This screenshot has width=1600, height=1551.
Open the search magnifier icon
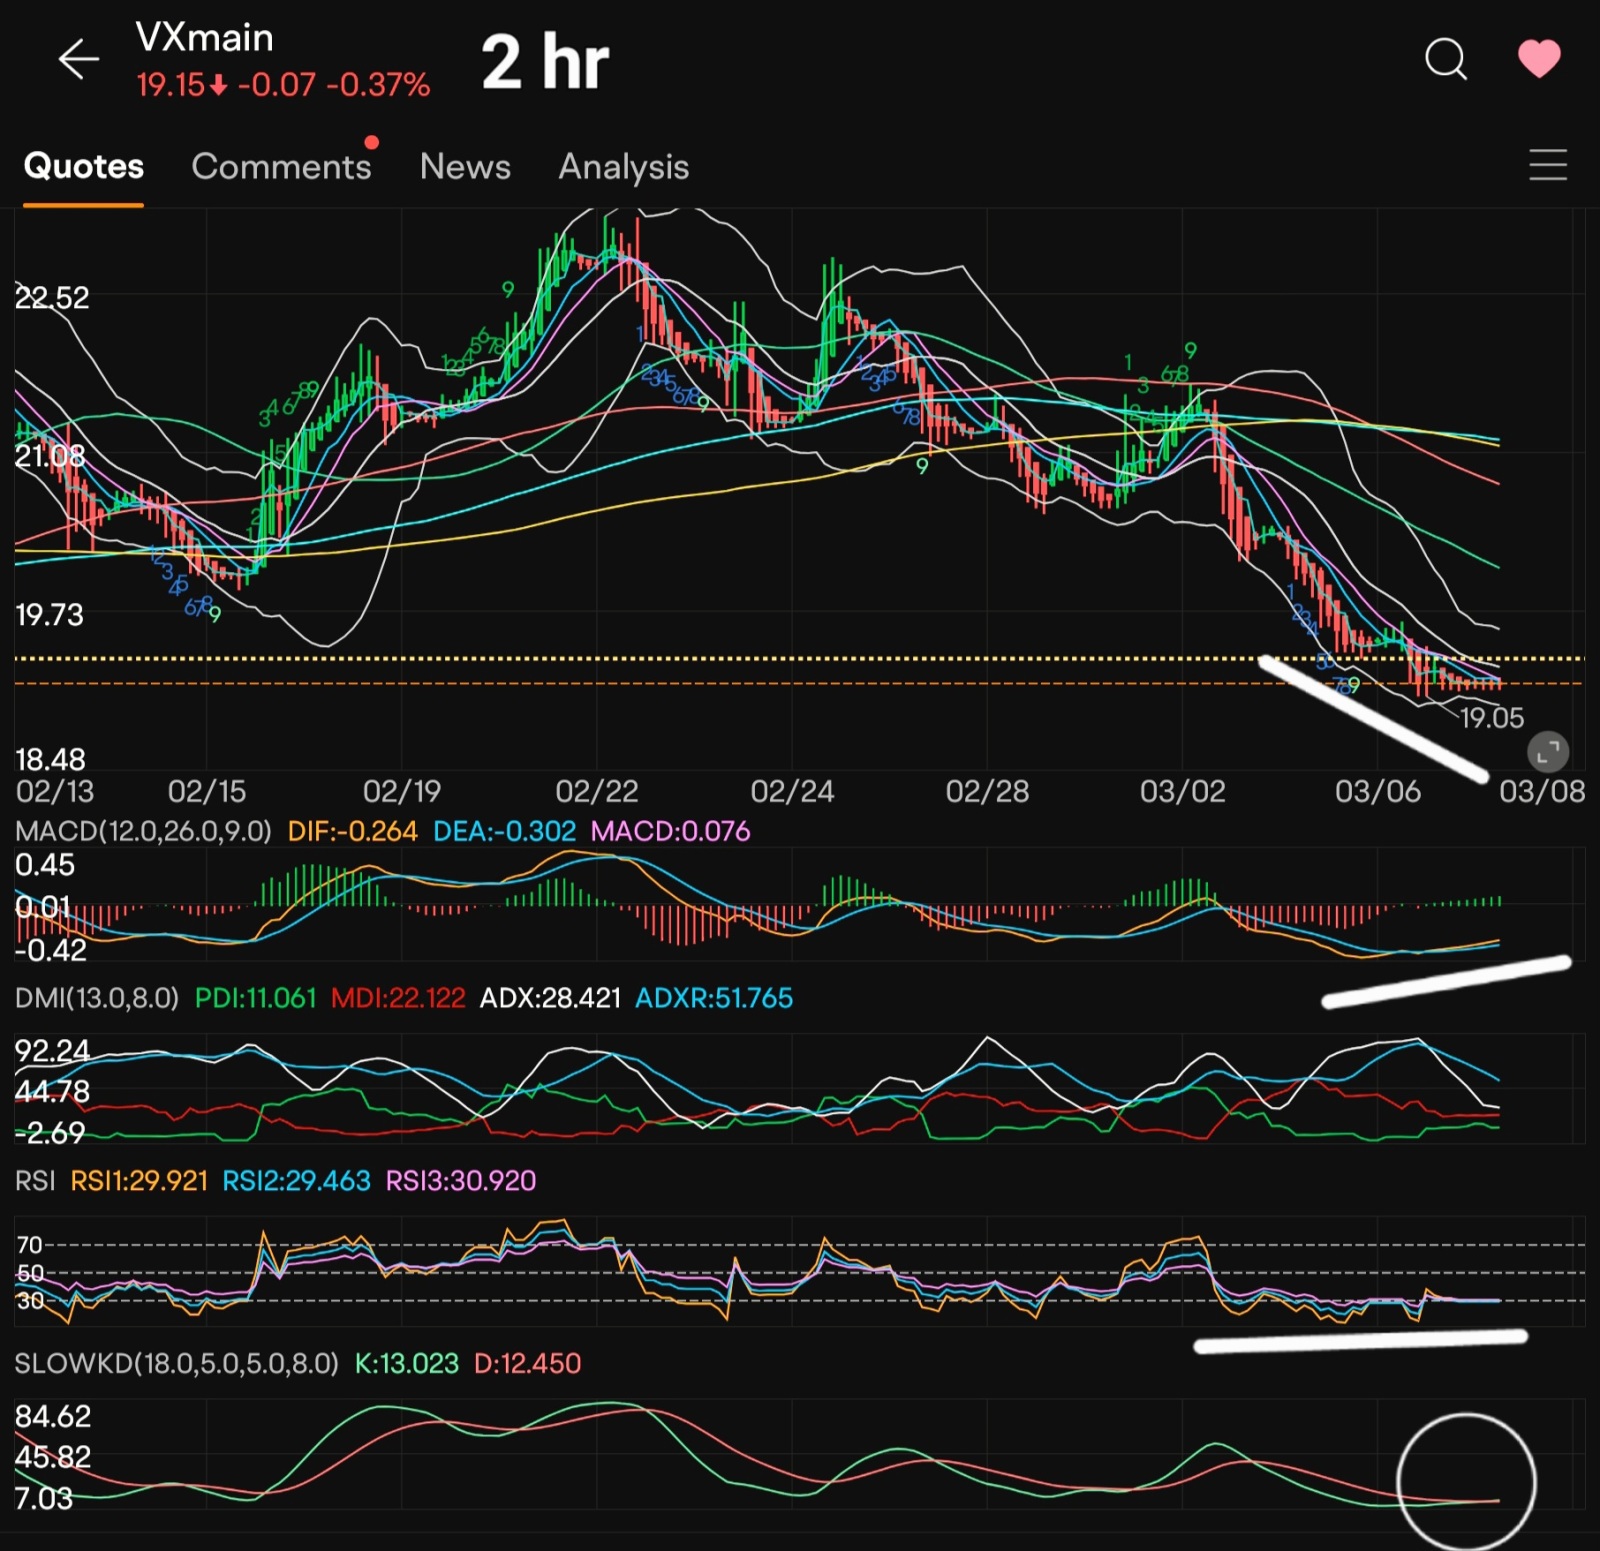coord(1445,59)
